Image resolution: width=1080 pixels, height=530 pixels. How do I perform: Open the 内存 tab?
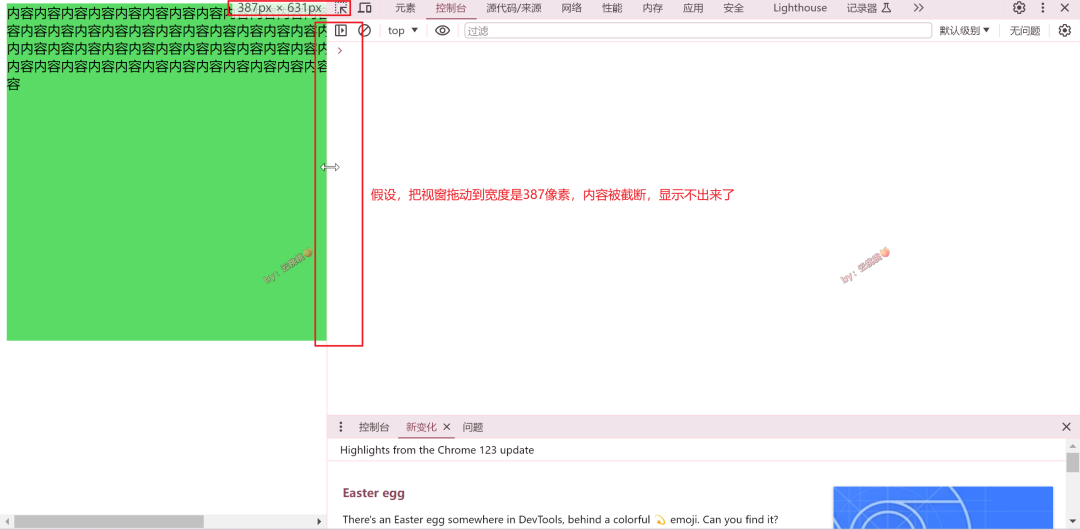[652, 8]
